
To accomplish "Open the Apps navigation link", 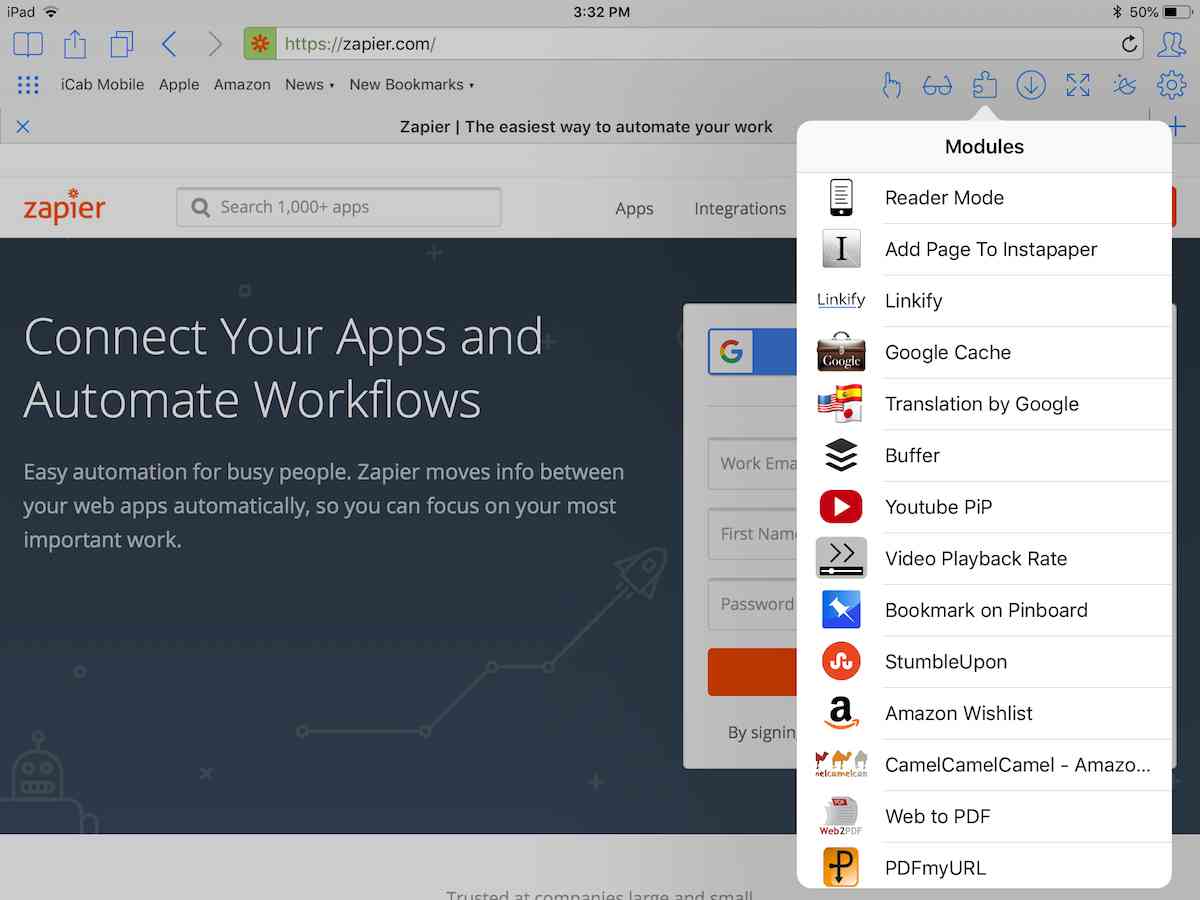I will click(x=634, y=209).
